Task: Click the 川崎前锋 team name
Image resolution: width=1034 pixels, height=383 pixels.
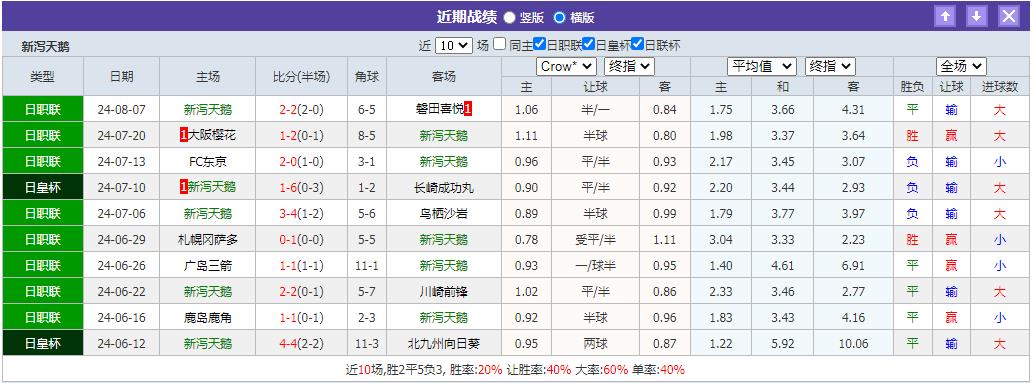Action: (444, 291)
